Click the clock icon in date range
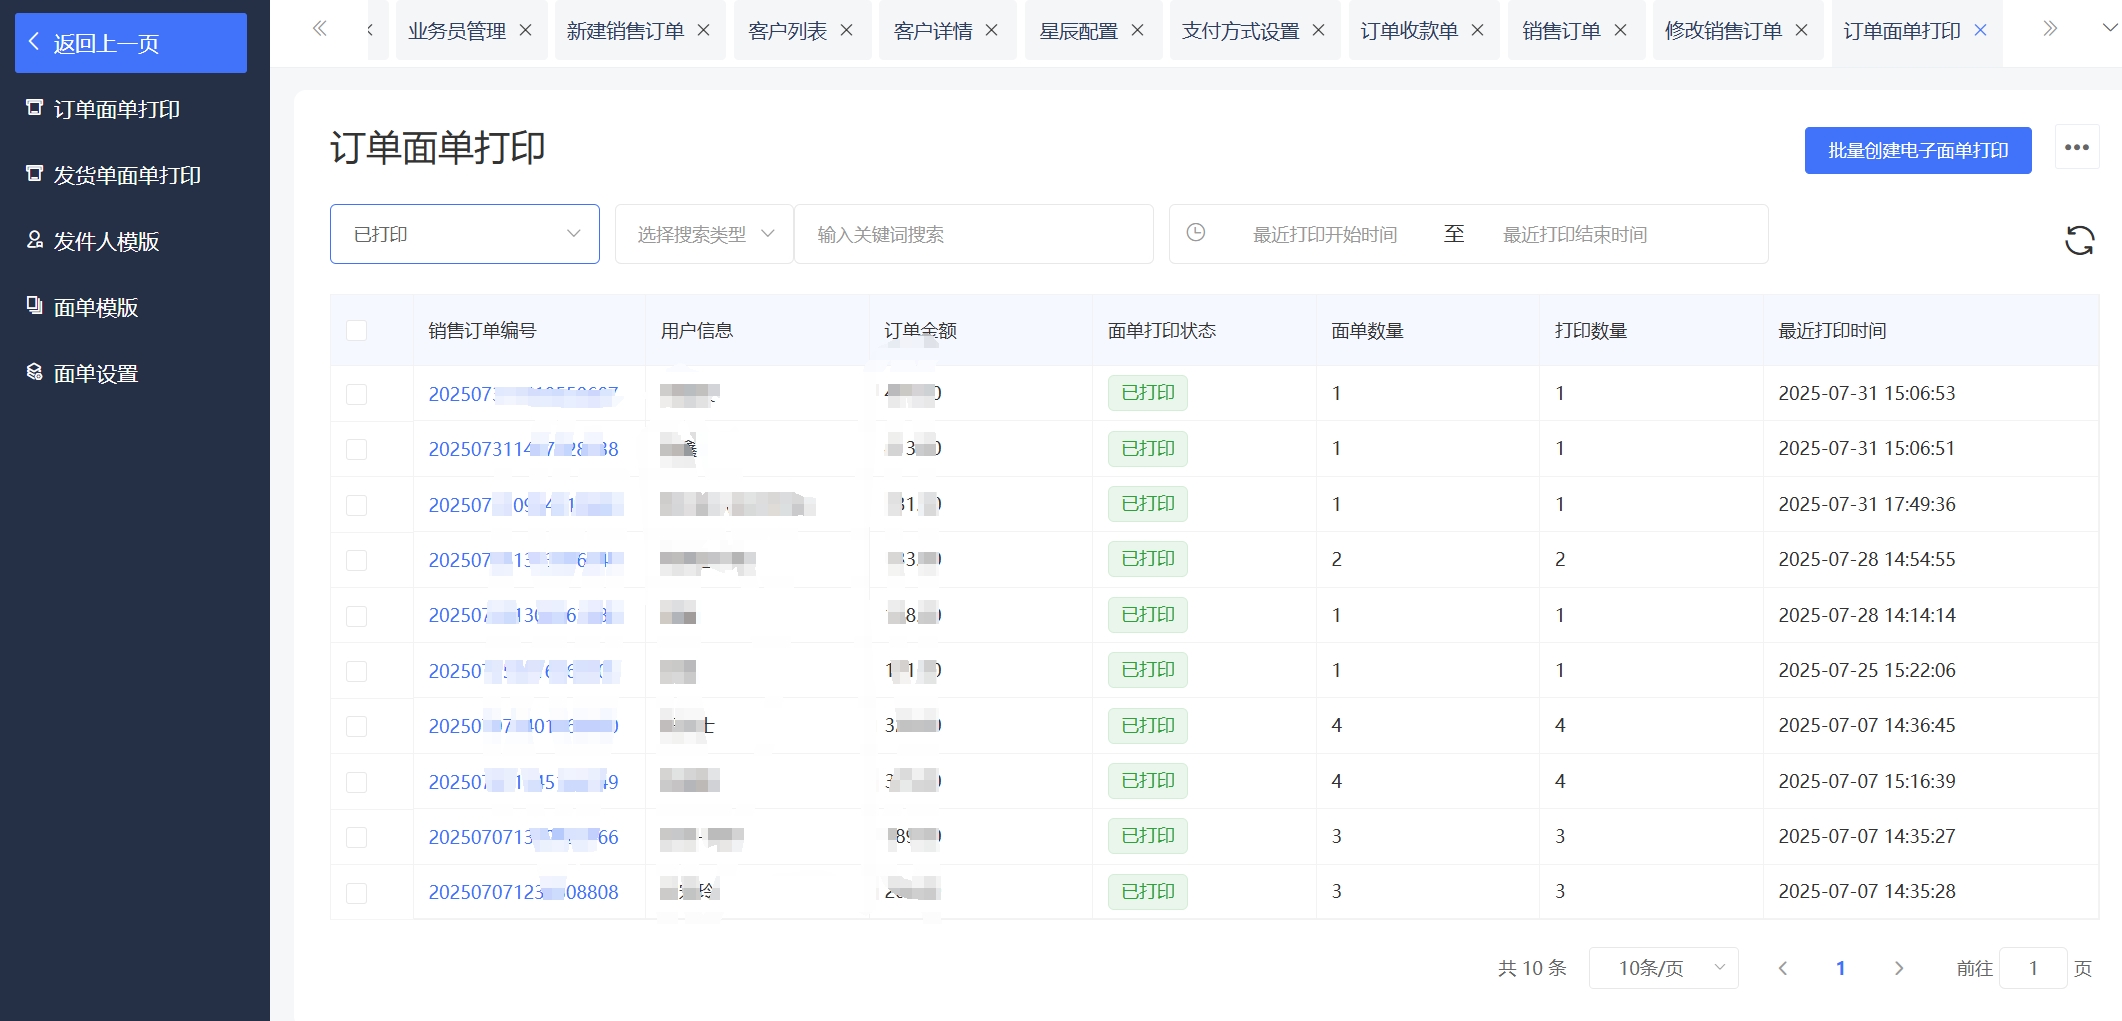The height and width of the screenshot is (1021, 2122). [1195, 233]
